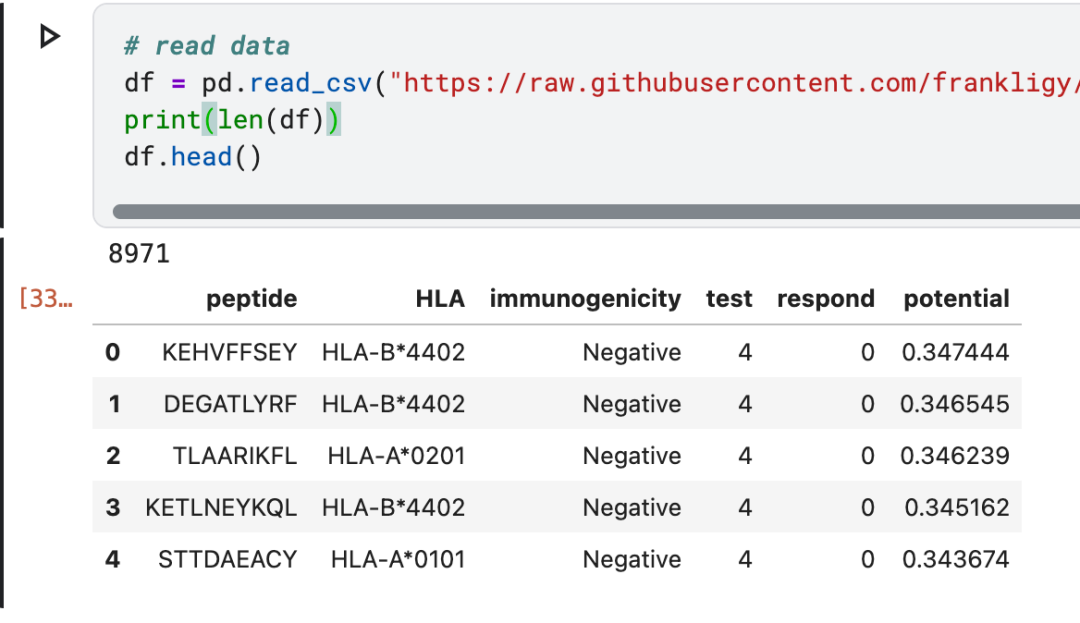Click the "immunogenicity" column header
Screen dimensions: 1080x623
coord(585,299)
